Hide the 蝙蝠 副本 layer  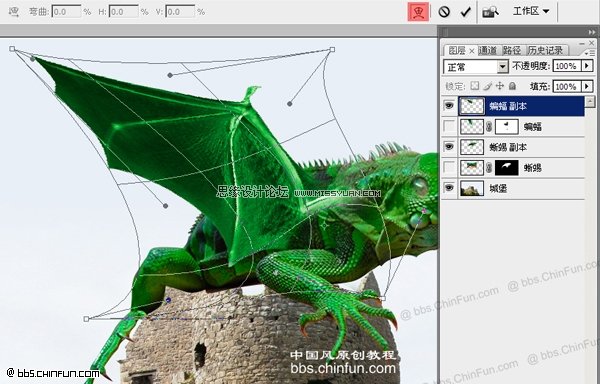[x=449, y=105]
